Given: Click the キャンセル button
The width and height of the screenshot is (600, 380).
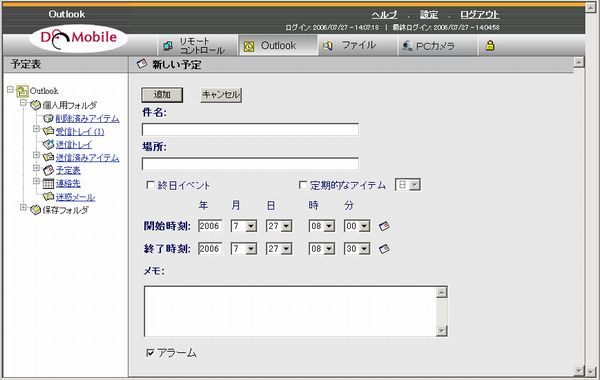Looking at the screenshot, I should [221, 95].
